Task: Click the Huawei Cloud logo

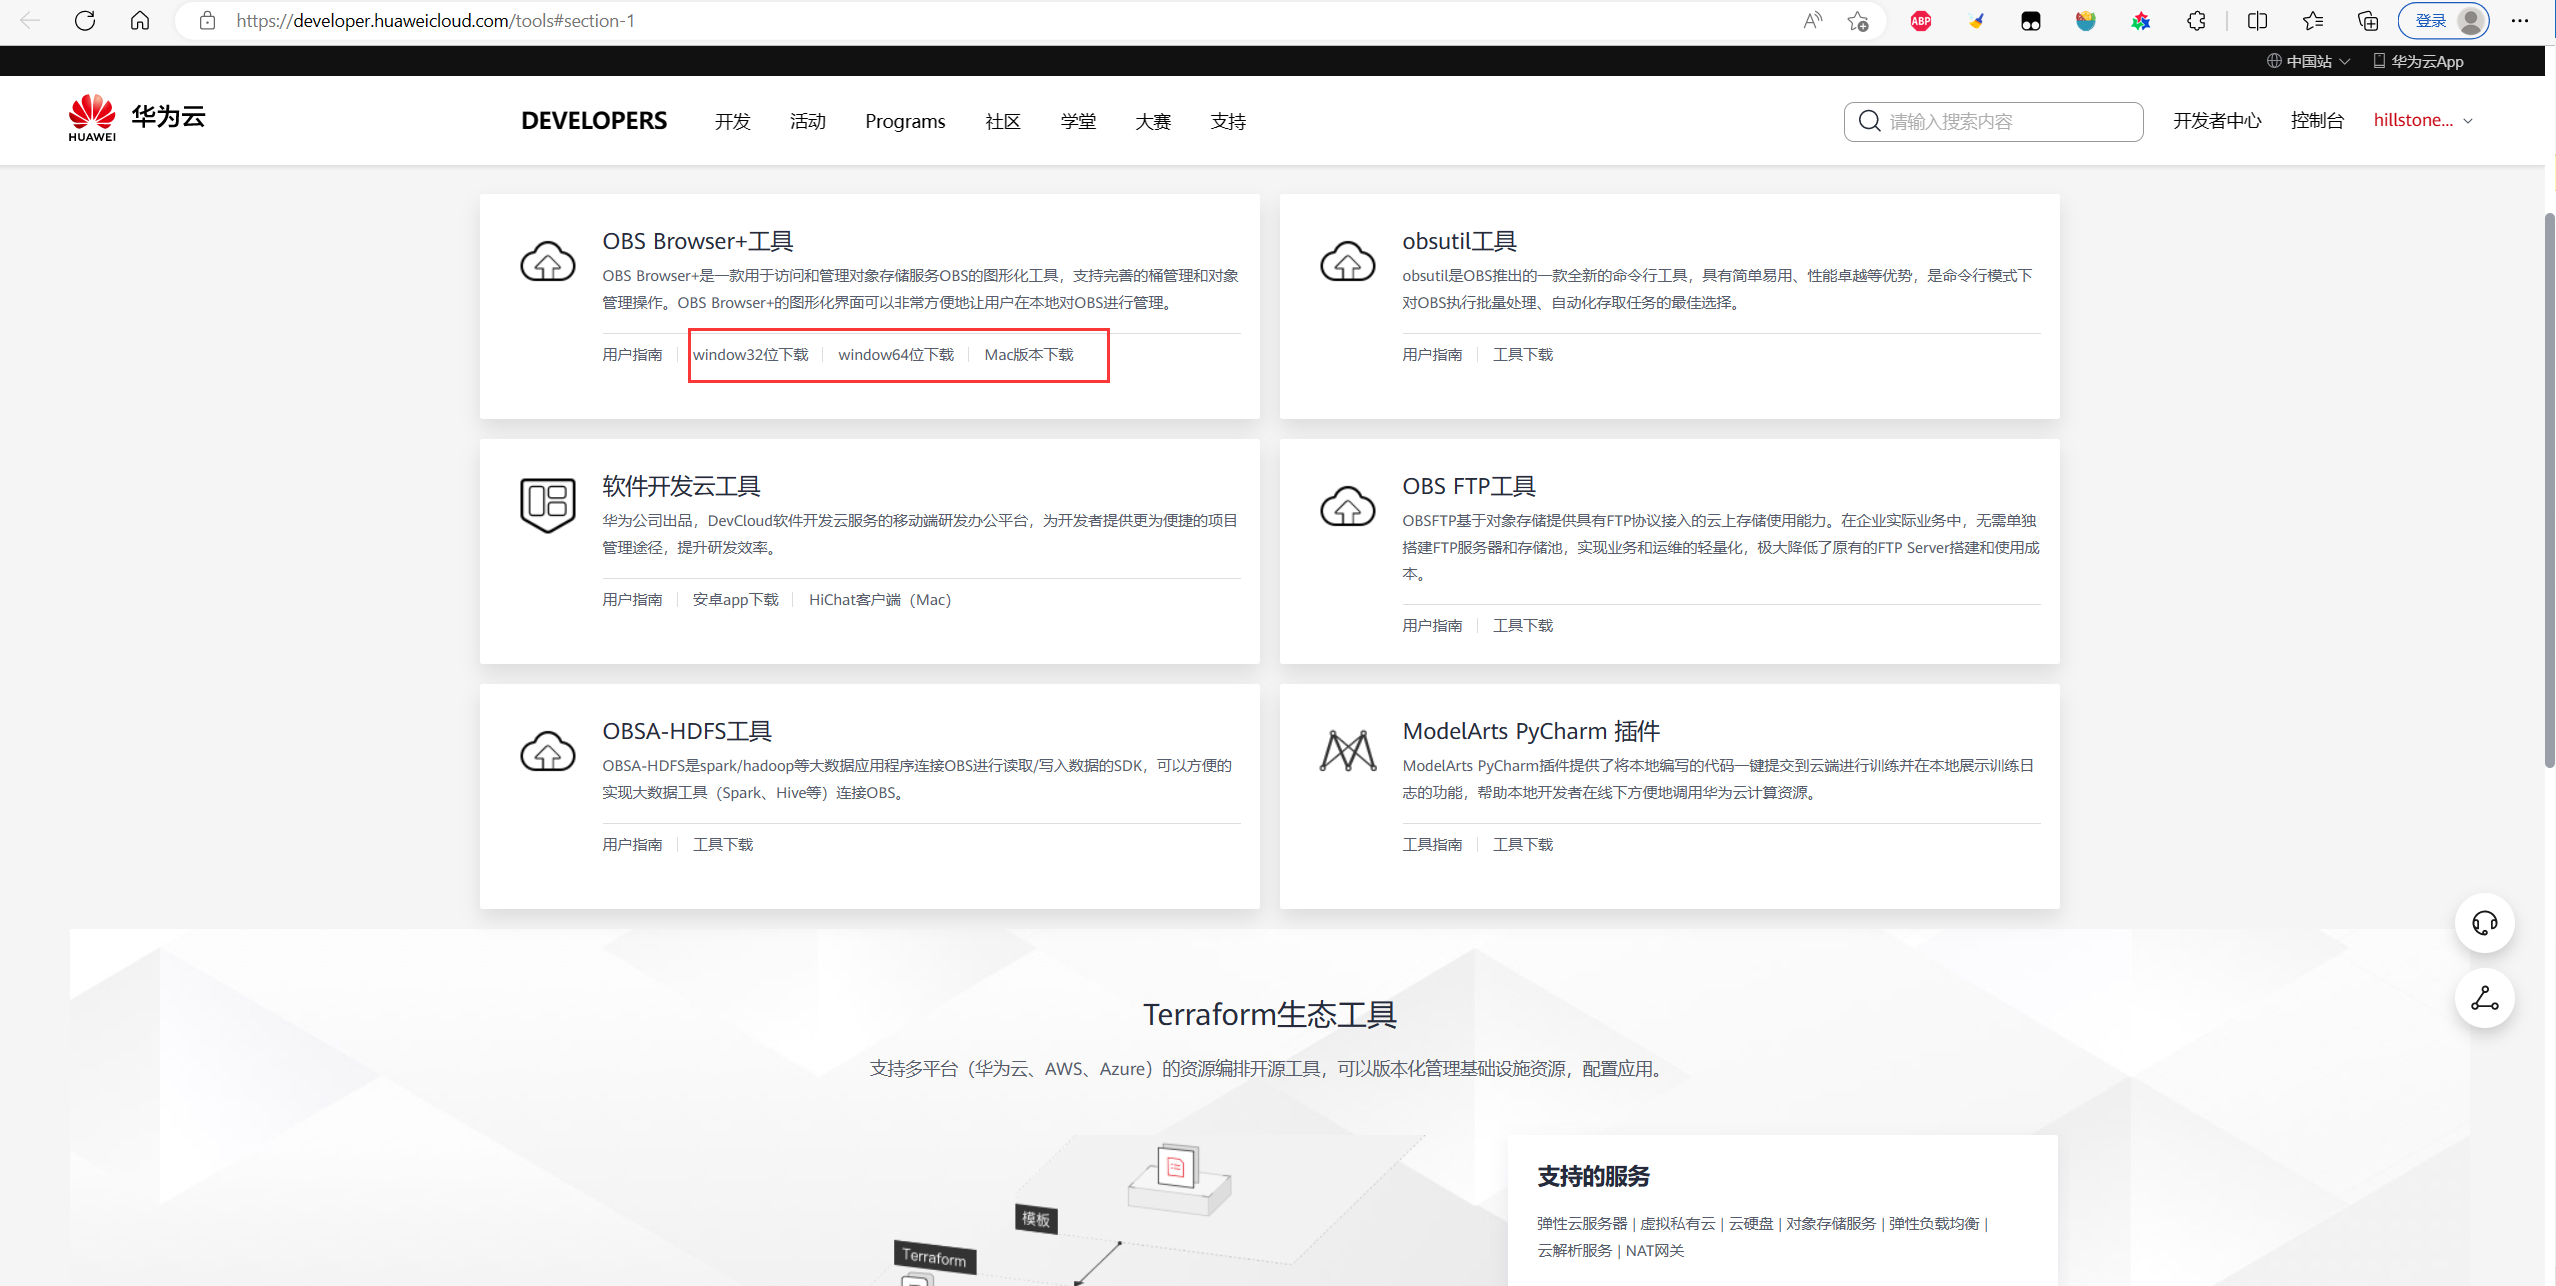Action: pyautogui.click(x=137, y=118)
